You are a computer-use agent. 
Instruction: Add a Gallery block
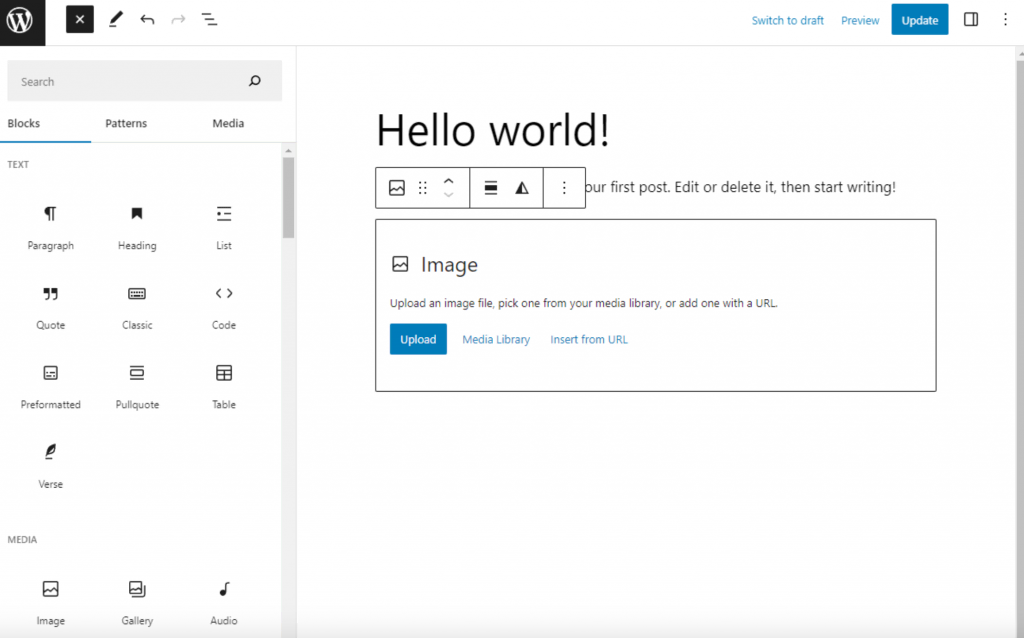coord(137,600)
